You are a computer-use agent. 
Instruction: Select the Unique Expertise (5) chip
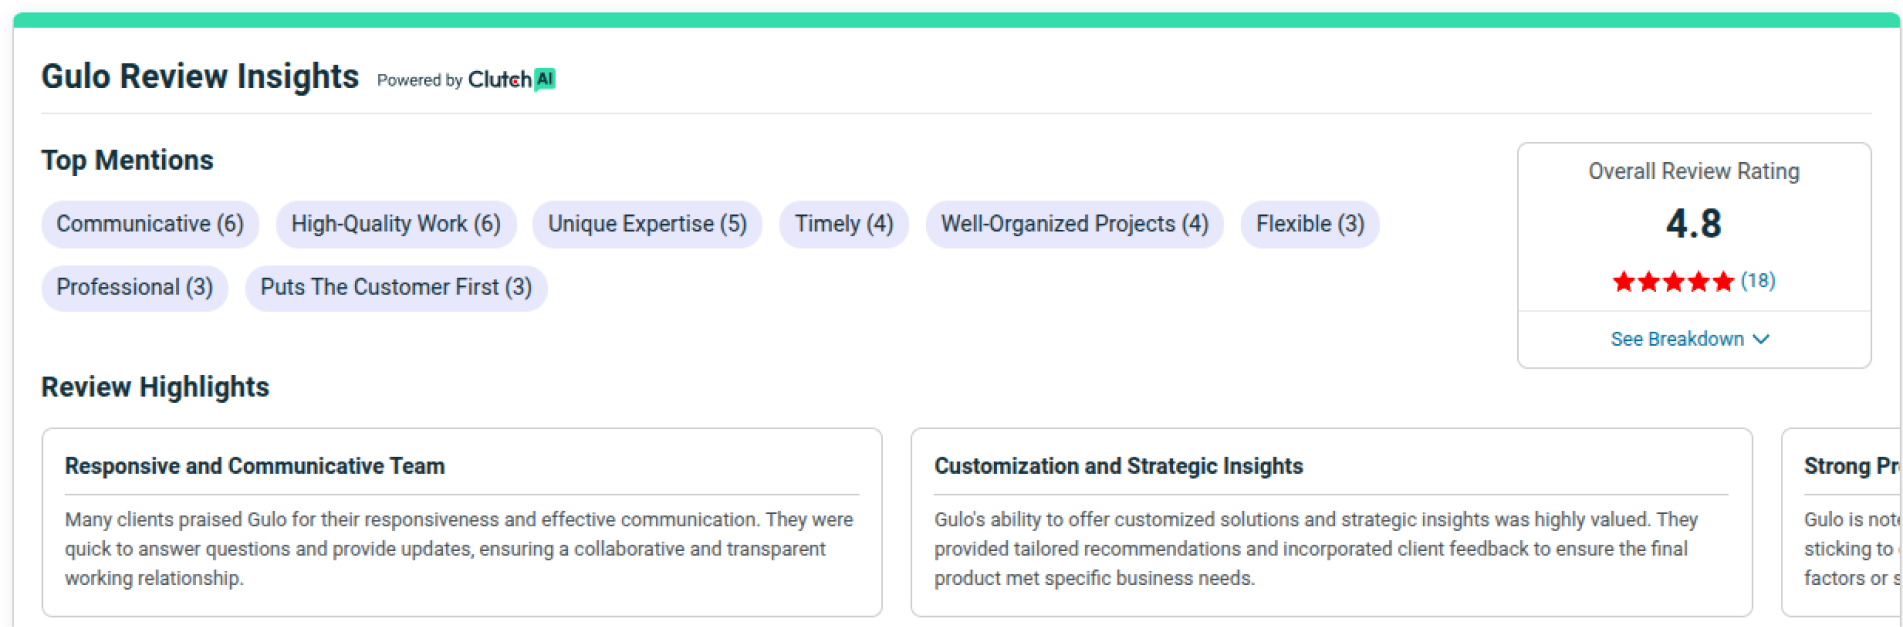647,224
